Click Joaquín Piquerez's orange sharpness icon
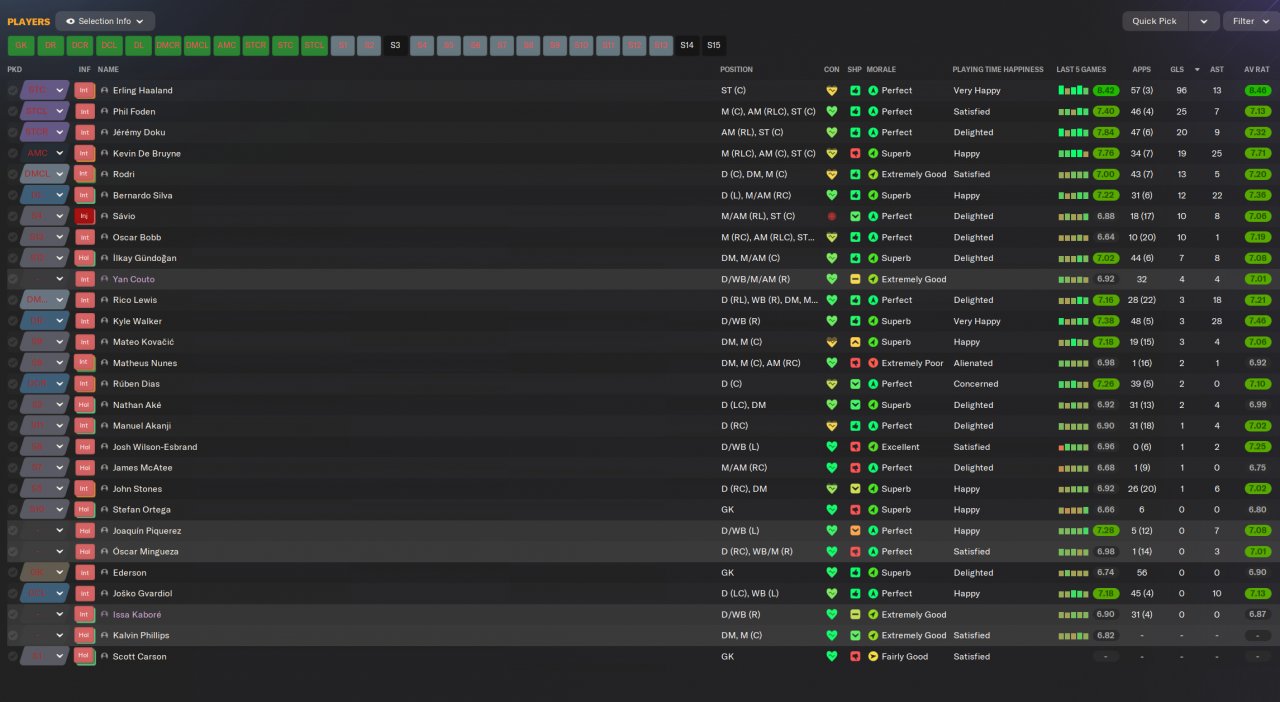1280x702 pixels. 855,531
